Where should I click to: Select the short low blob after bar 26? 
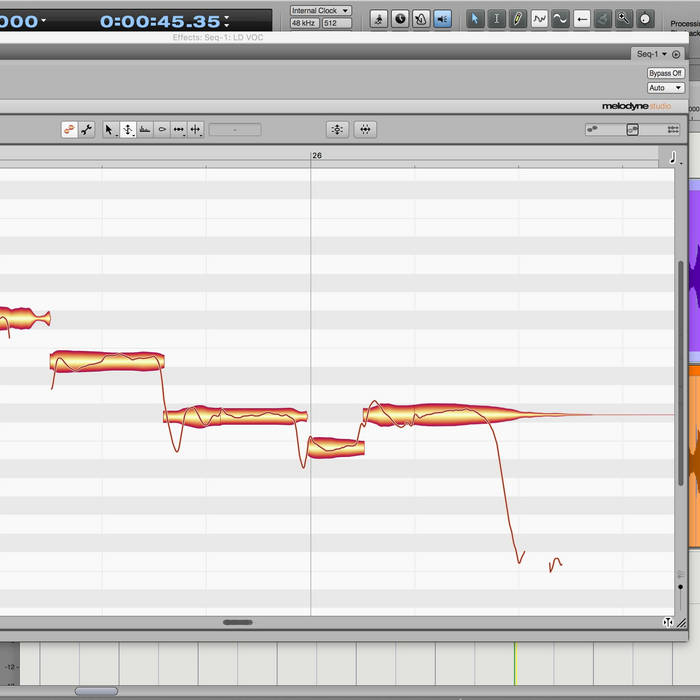coord(337,448)
